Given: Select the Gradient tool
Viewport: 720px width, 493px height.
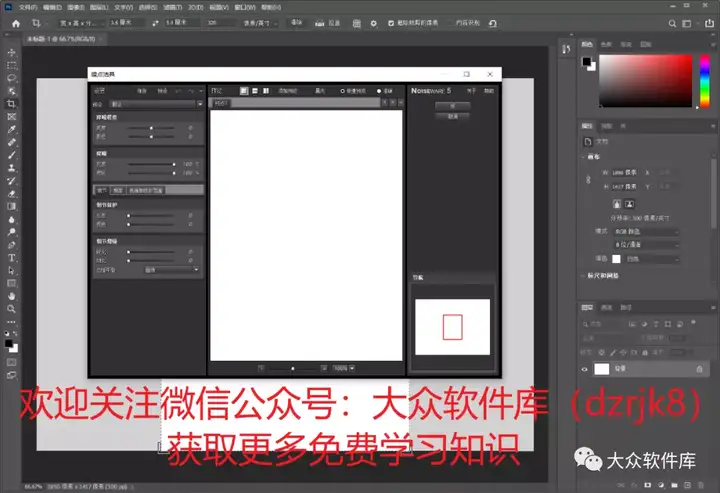Looking at the screenshot, I should 11,207.
